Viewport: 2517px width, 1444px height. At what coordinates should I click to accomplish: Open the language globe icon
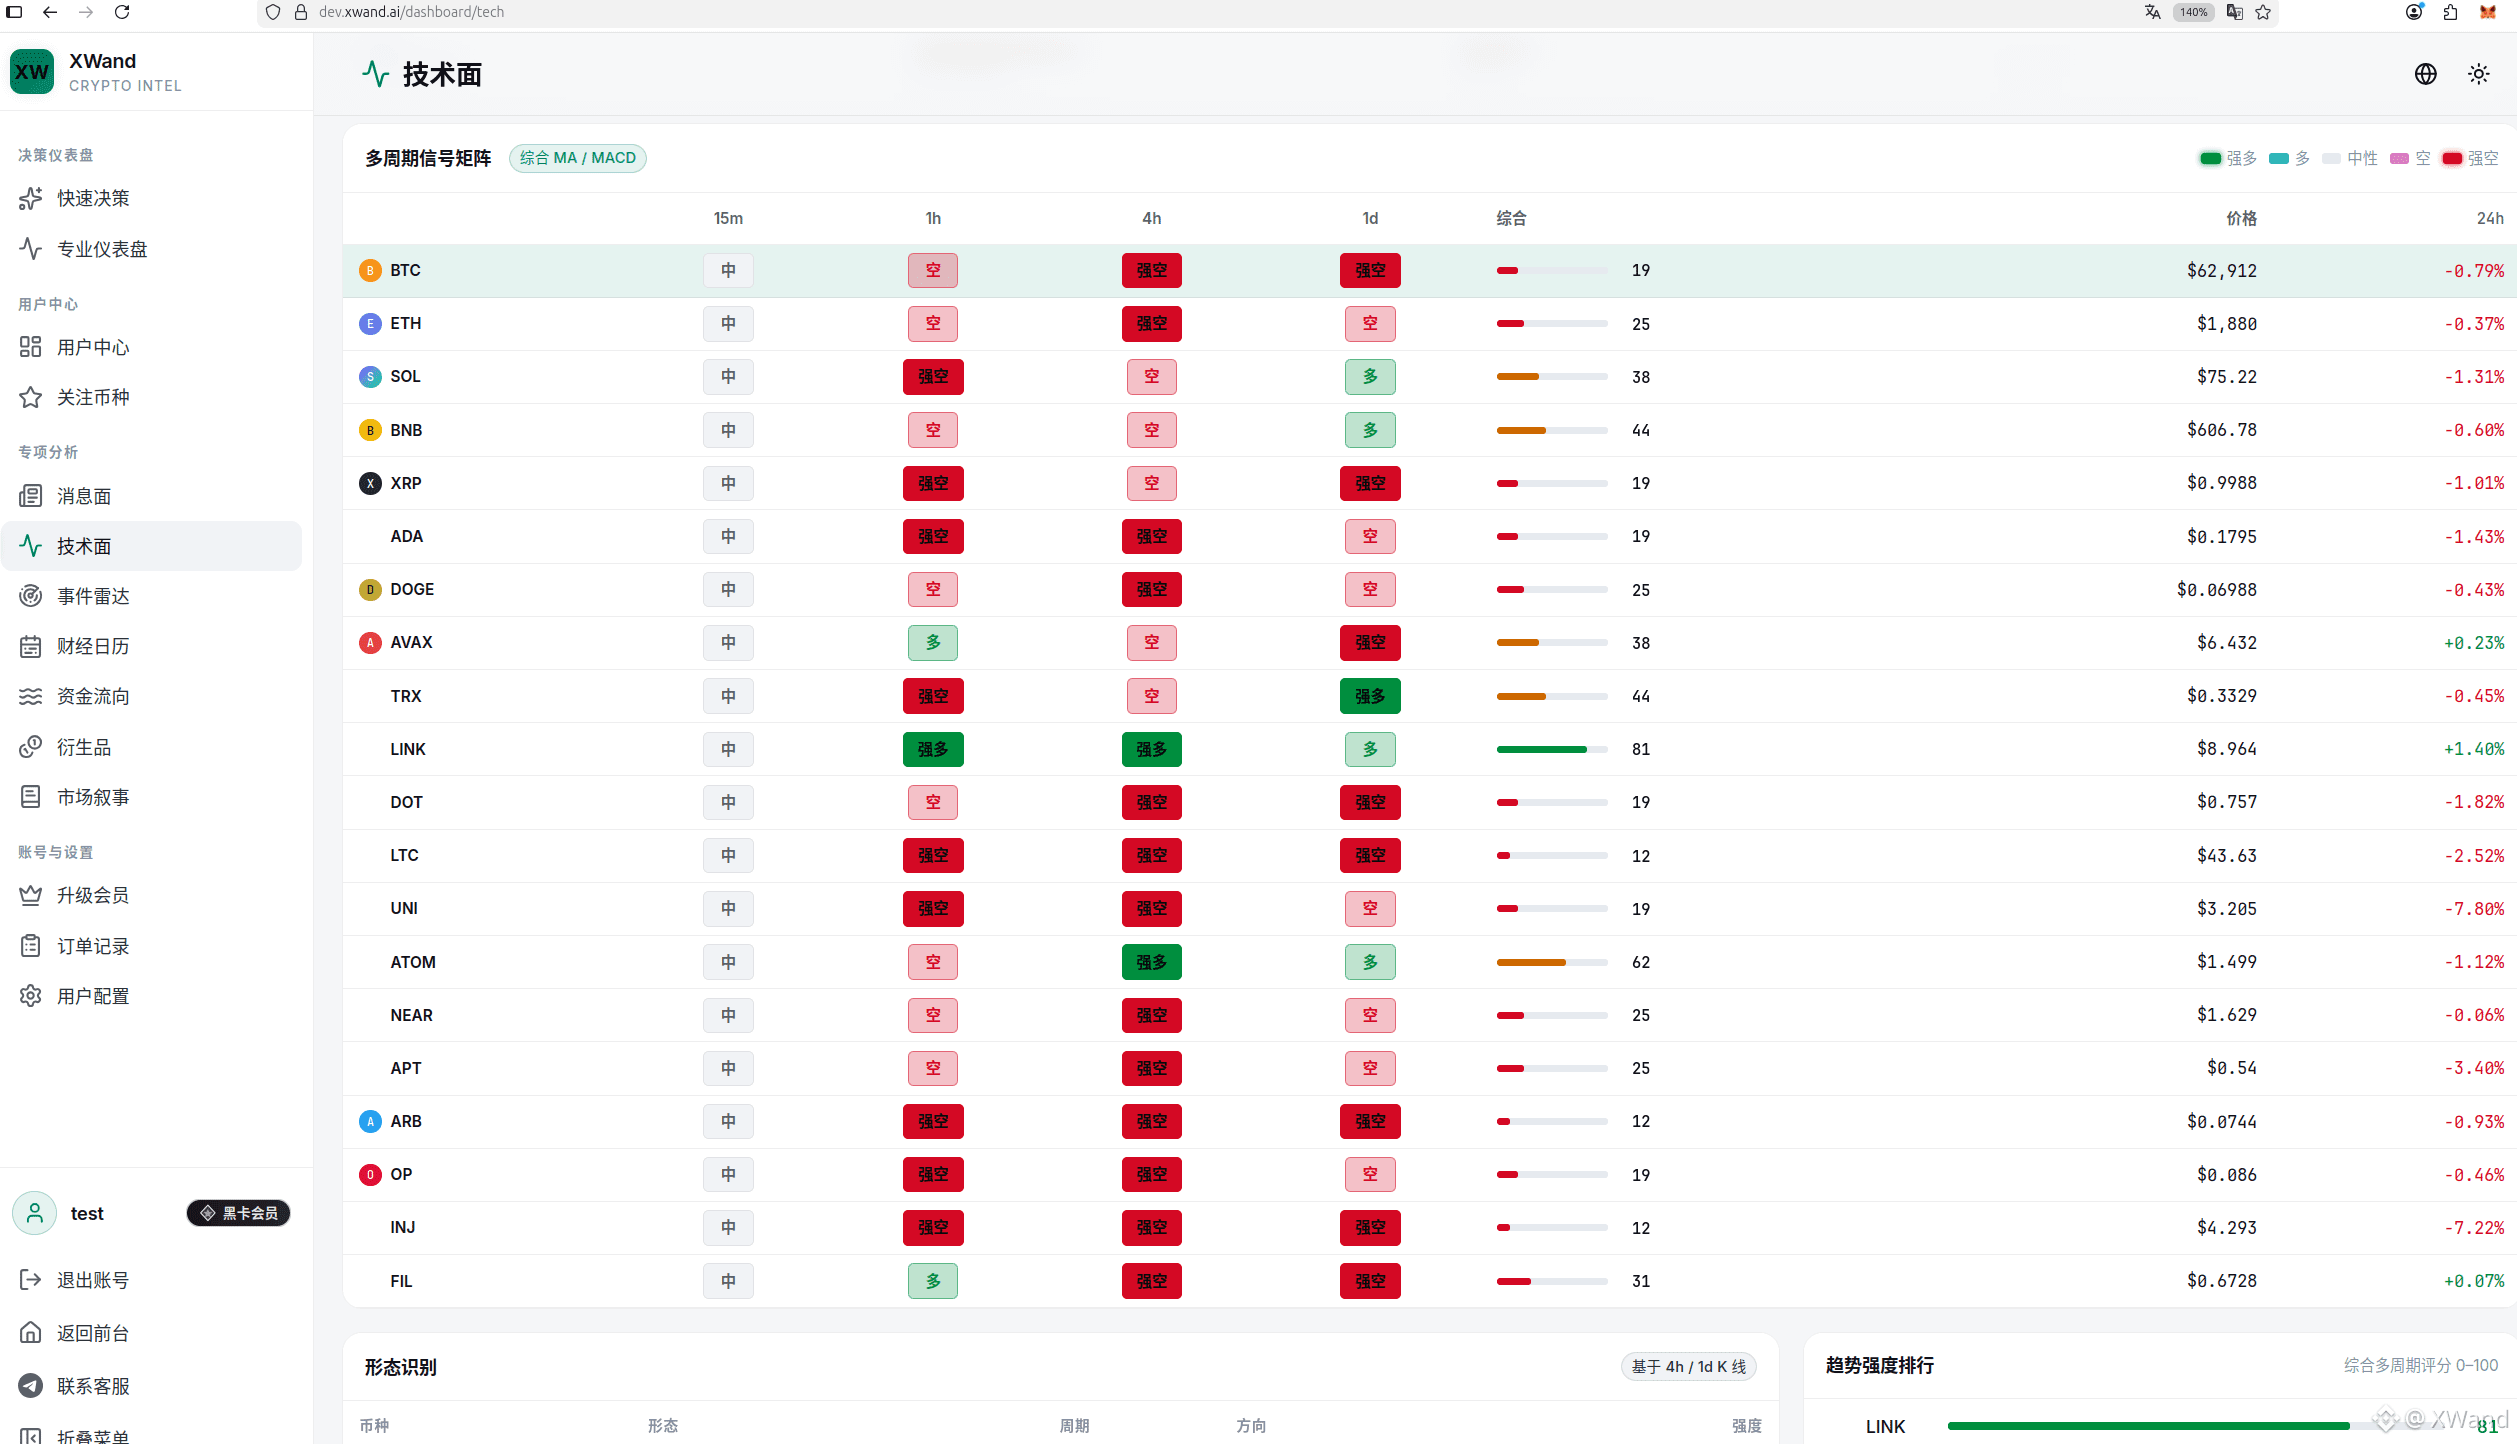[2425, 74]
